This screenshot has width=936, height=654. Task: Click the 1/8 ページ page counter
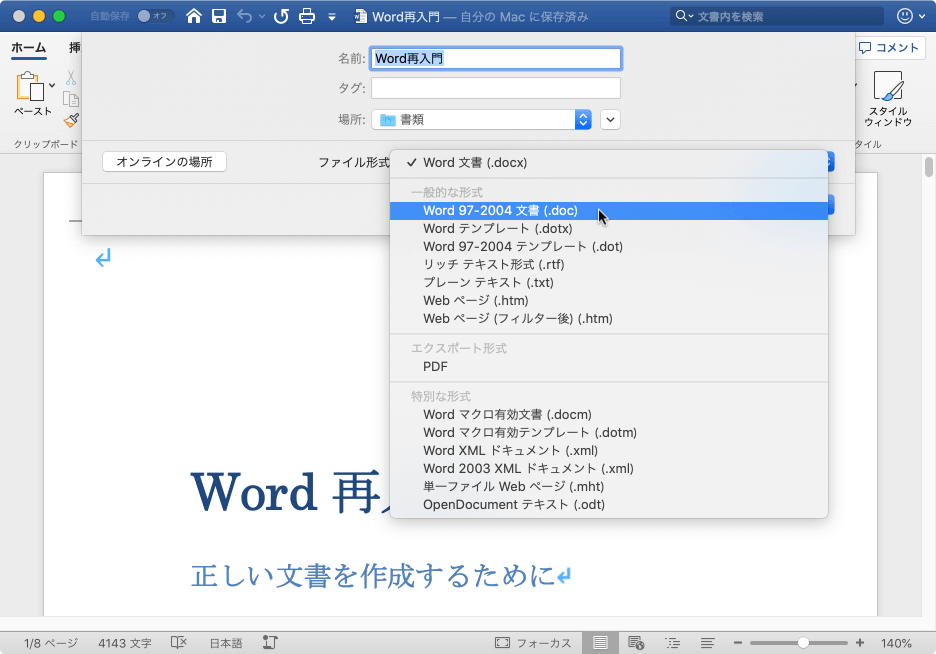[51, 643]
